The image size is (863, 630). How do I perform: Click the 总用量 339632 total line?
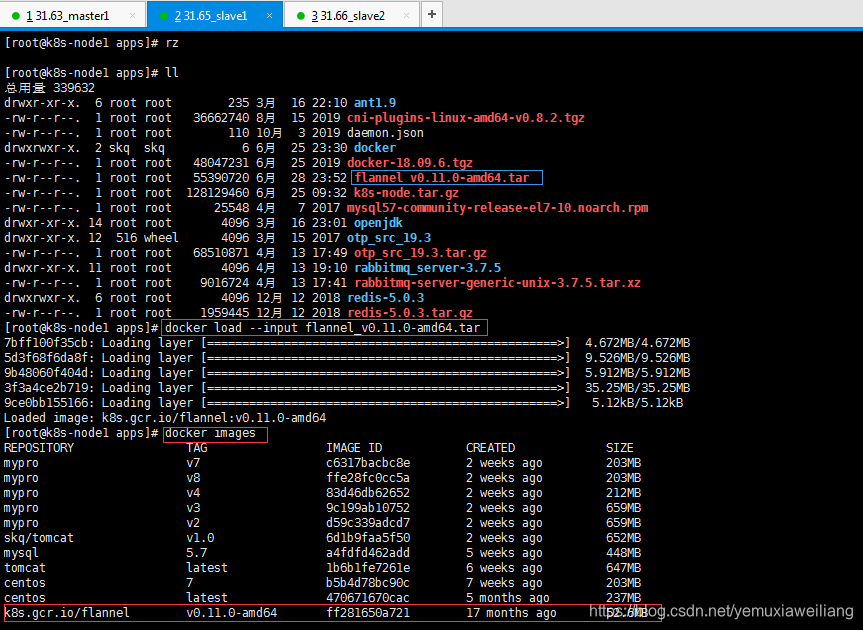(x=49, y=88)
